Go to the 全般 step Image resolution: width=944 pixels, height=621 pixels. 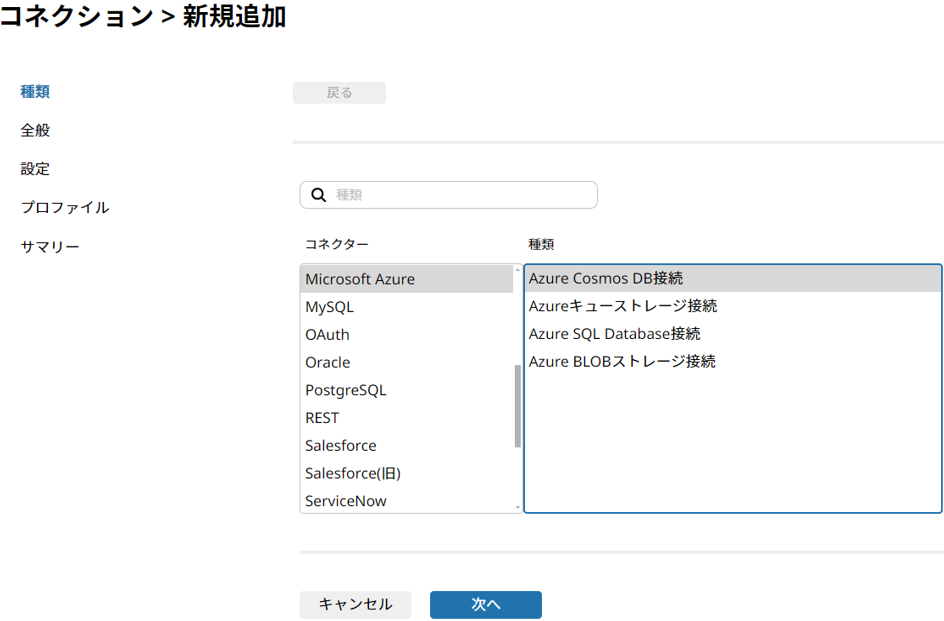(35, 130)
